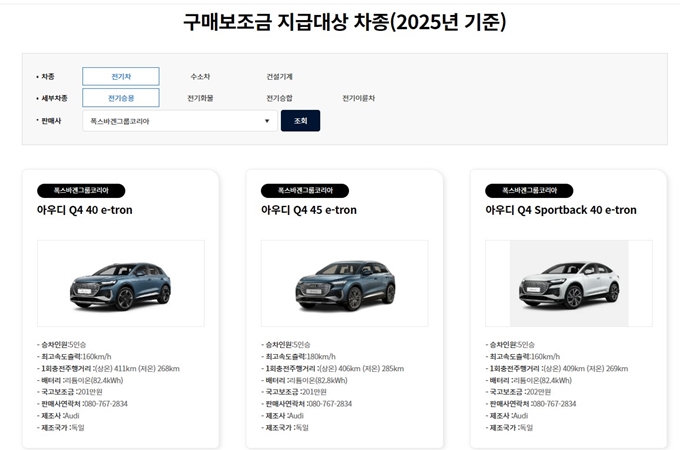This screenshot has height=450, width=680.
Task: Choose the 전기승합 sub-type filter
Action: click(x=279, y=98)
